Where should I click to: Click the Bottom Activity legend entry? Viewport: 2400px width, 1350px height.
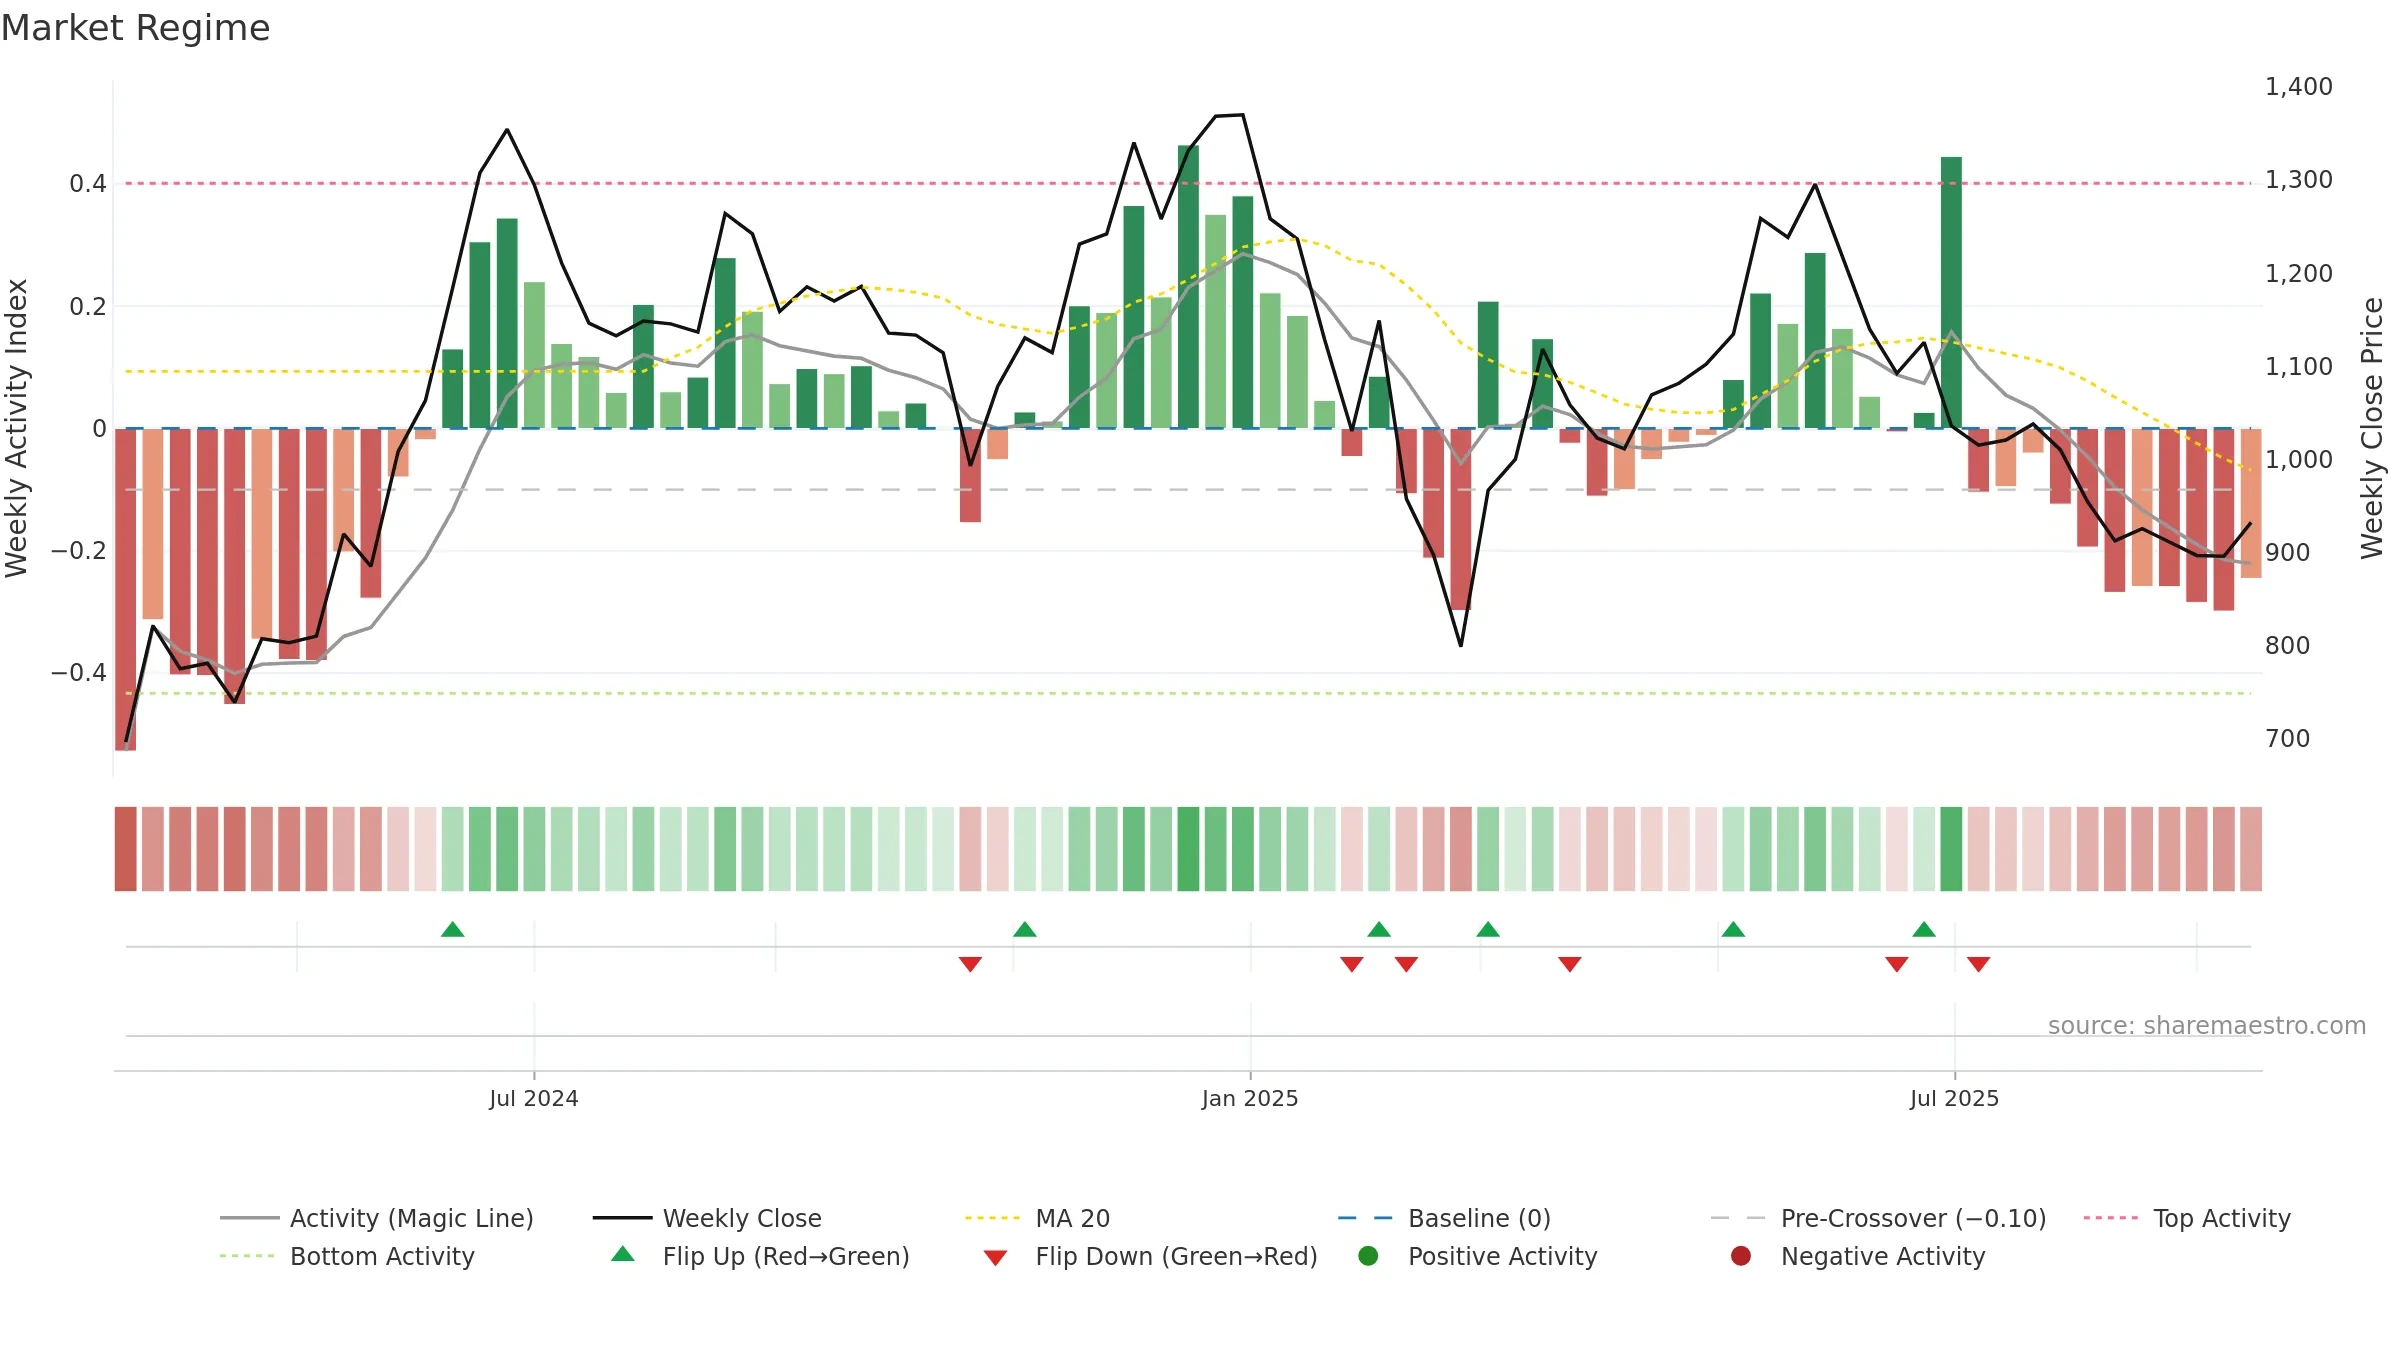pyautogui.click(x=347, y=1256)
